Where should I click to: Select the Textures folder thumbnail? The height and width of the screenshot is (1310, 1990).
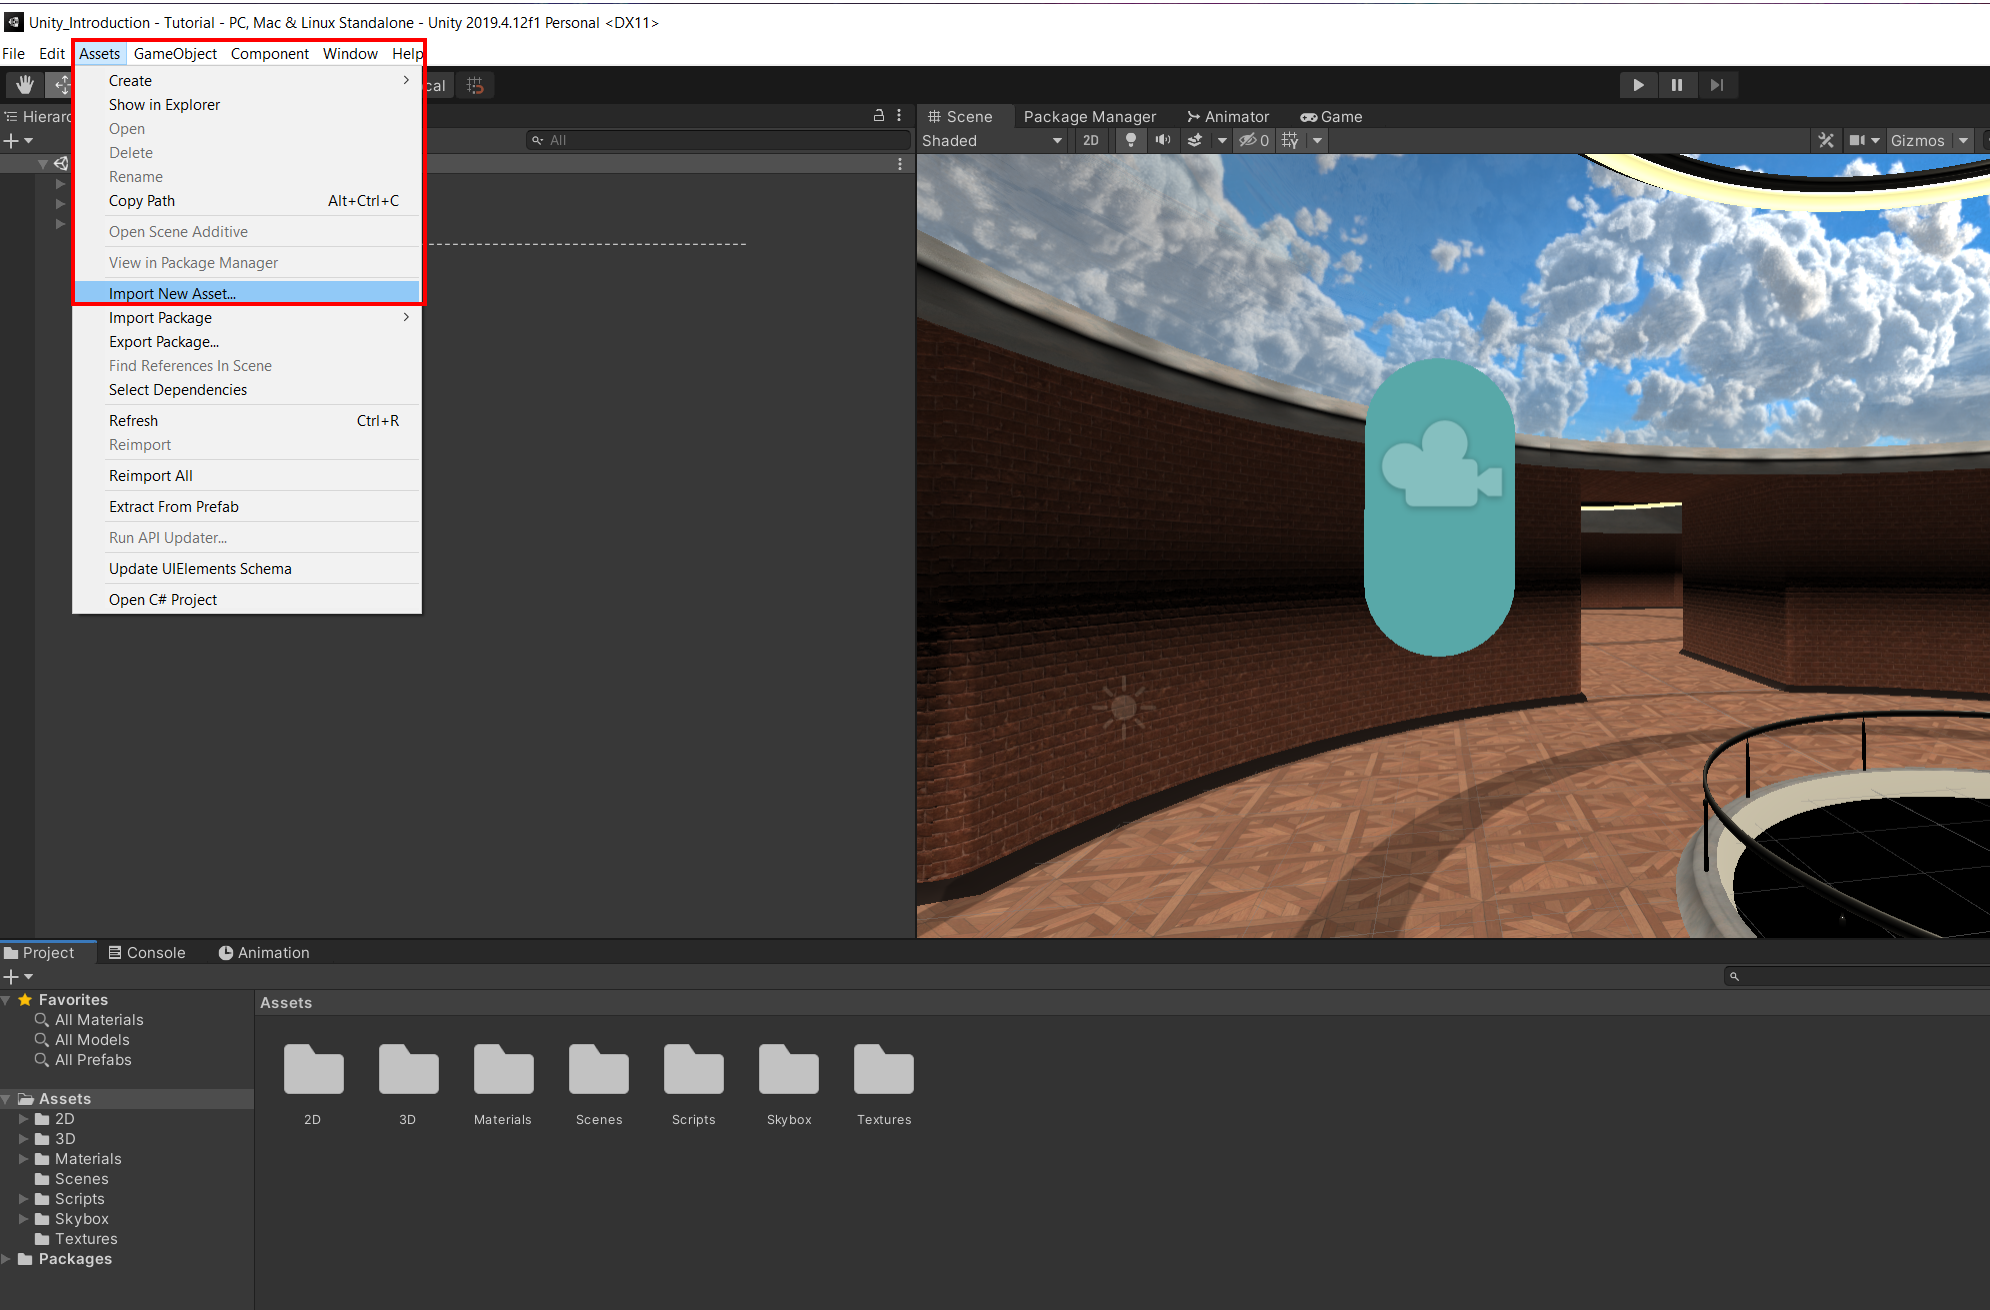pyautogui.click(x=883, y=1071)
